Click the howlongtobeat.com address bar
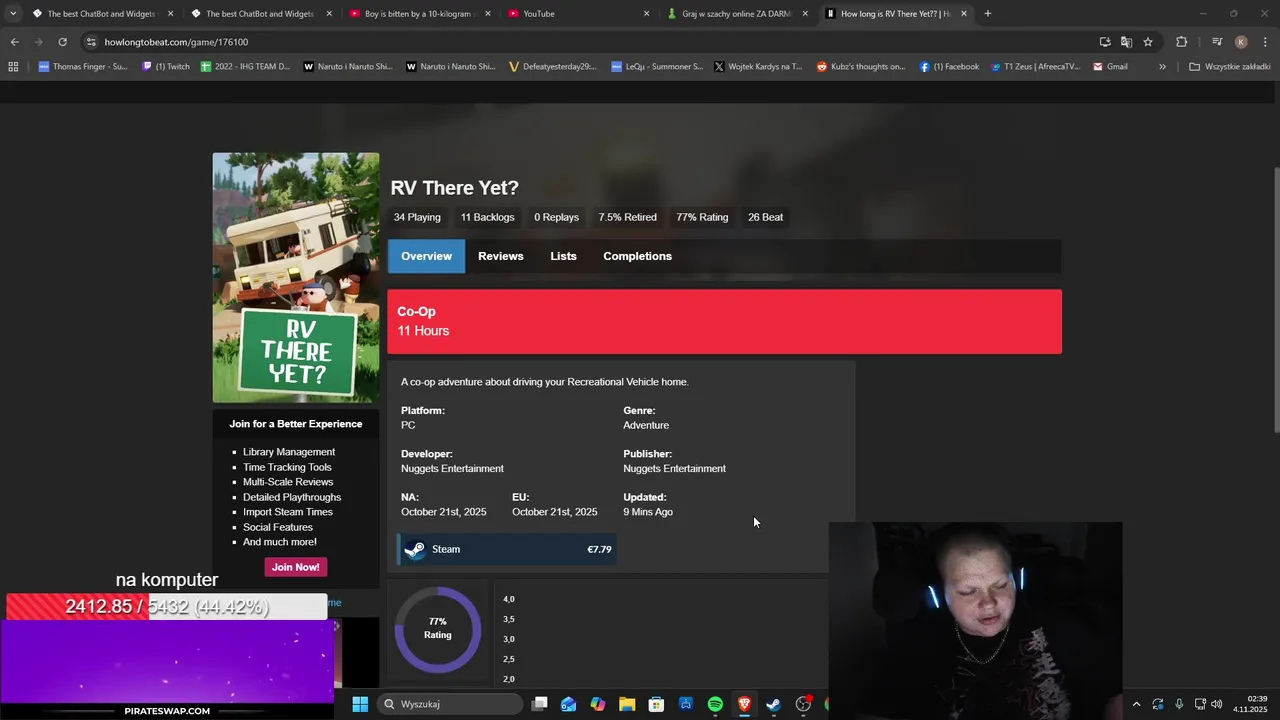 coord(590,42)
